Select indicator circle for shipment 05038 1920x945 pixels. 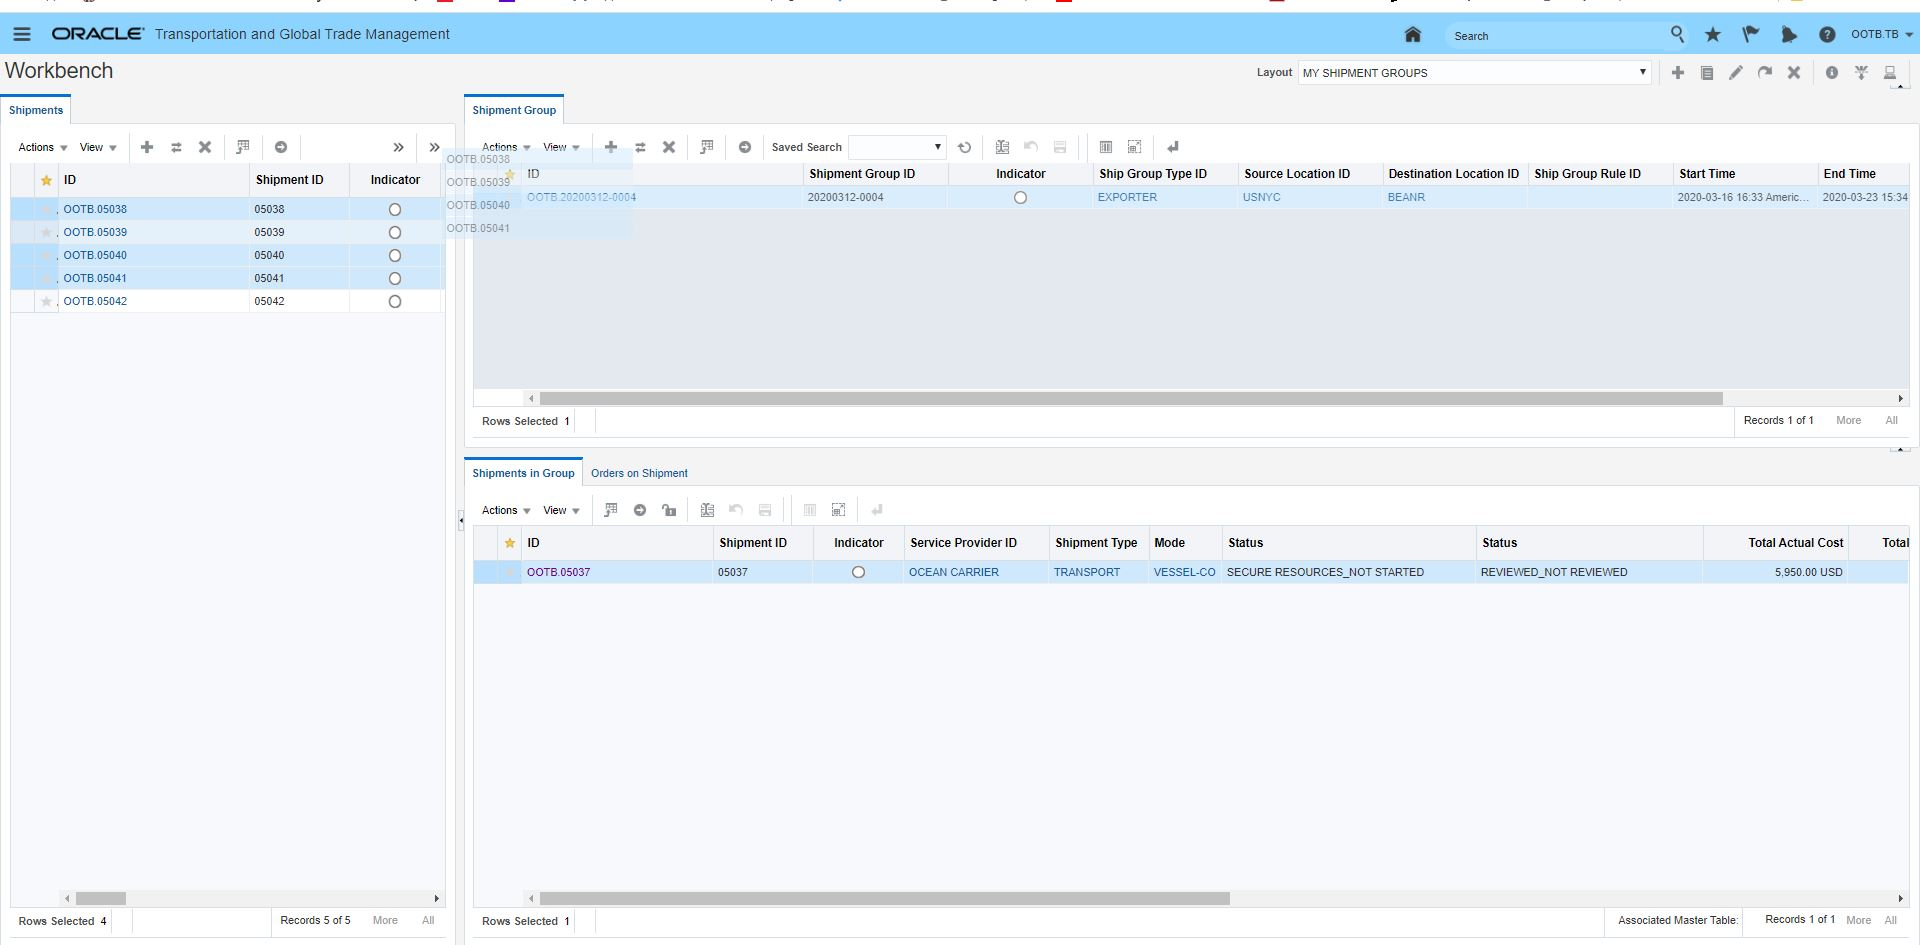[395, 210]
